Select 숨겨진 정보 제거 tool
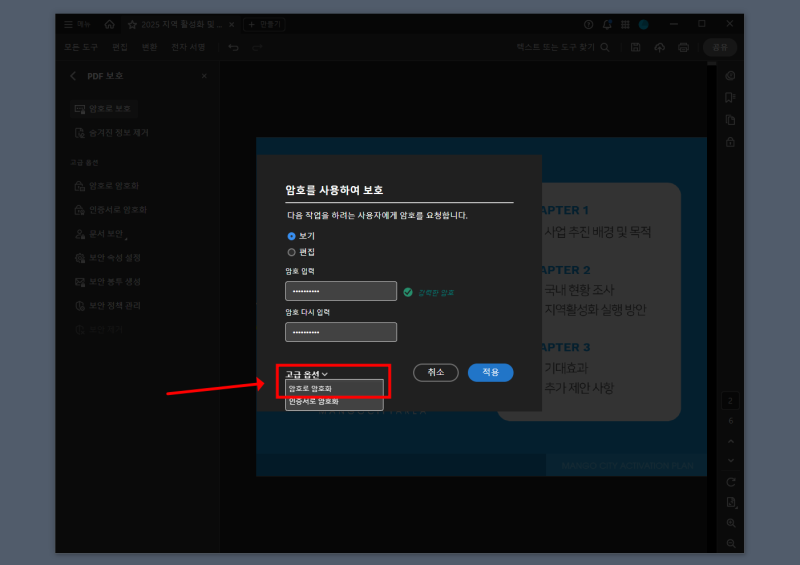The height and width of the screenshot is (565, 800). [x=111, y=133]
